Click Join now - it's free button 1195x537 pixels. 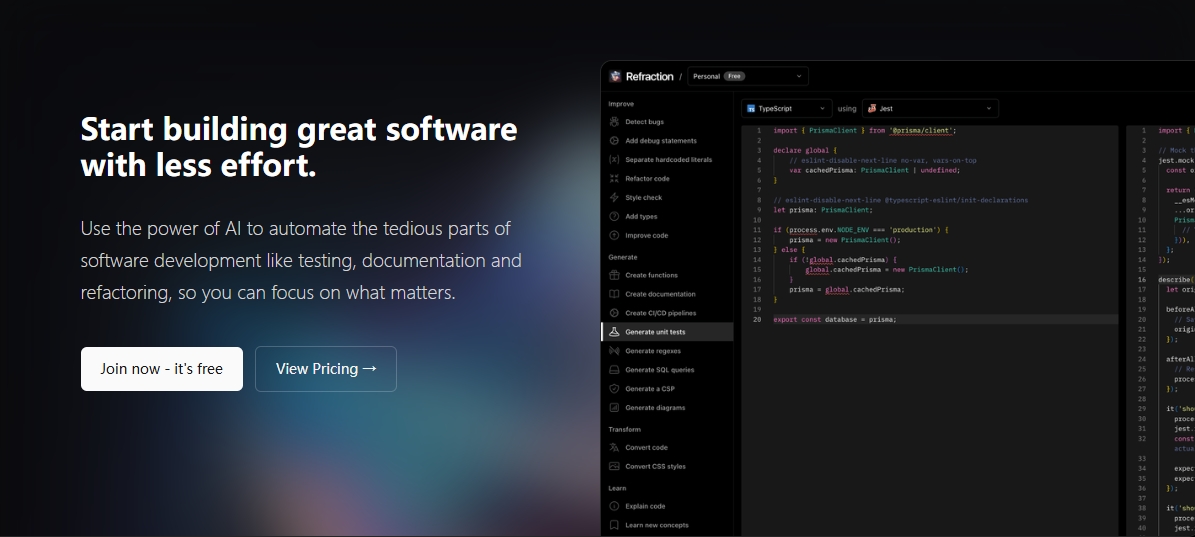162,369
